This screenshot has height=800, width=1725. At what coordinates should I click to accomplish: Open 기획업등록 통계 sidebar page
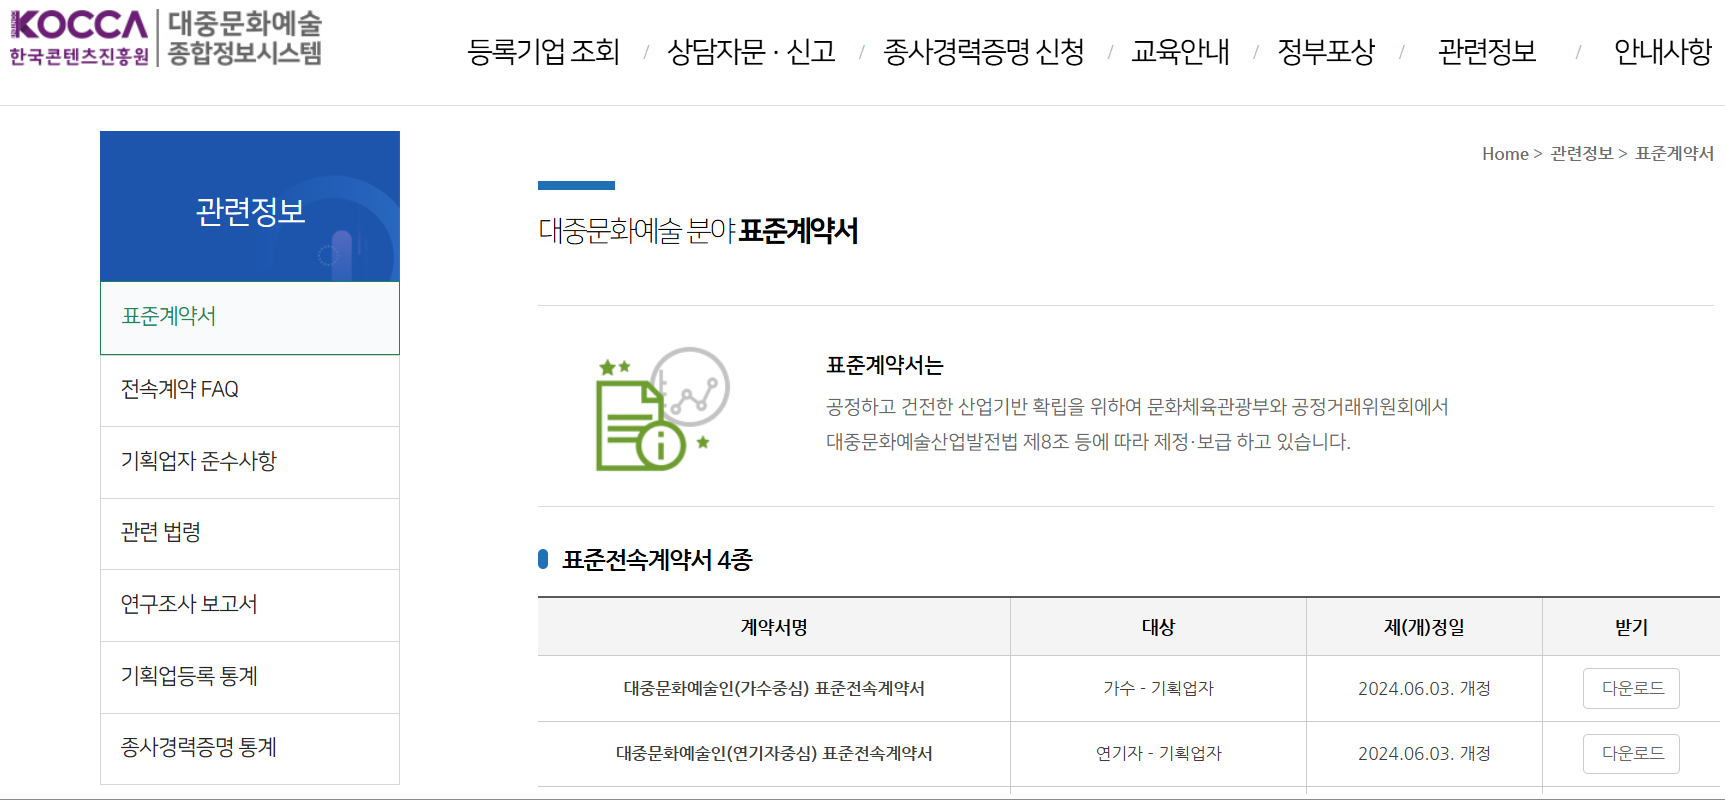(x=250, y=677)
